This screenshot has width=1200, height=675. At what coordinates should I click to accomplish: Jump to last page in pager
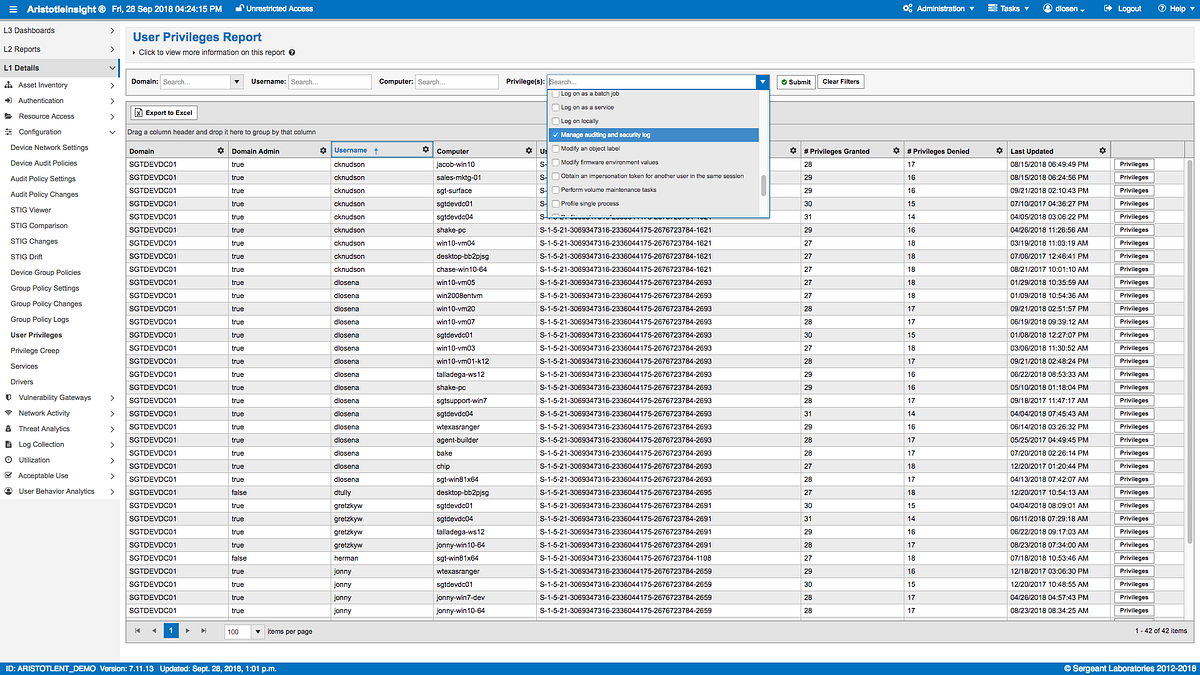(x=204, y=631)
